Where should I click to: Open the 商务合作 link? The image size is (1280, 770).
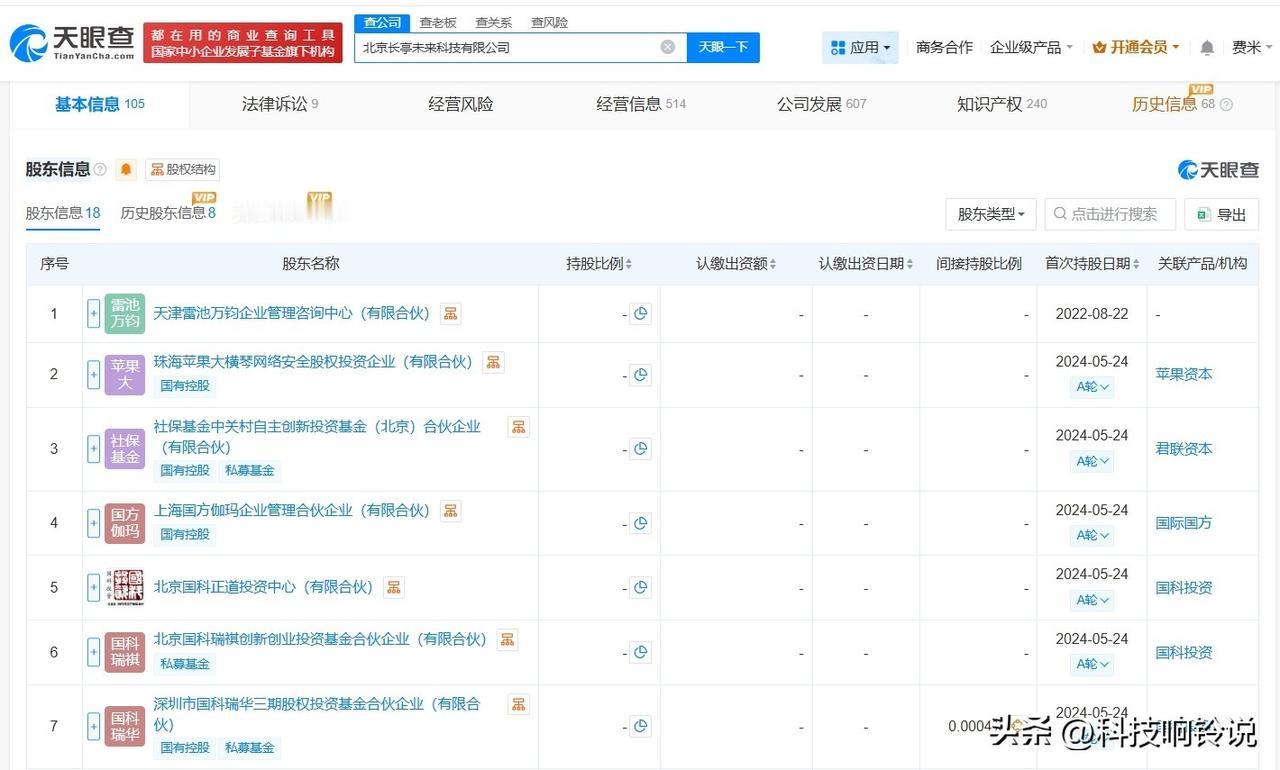[944, 47]
